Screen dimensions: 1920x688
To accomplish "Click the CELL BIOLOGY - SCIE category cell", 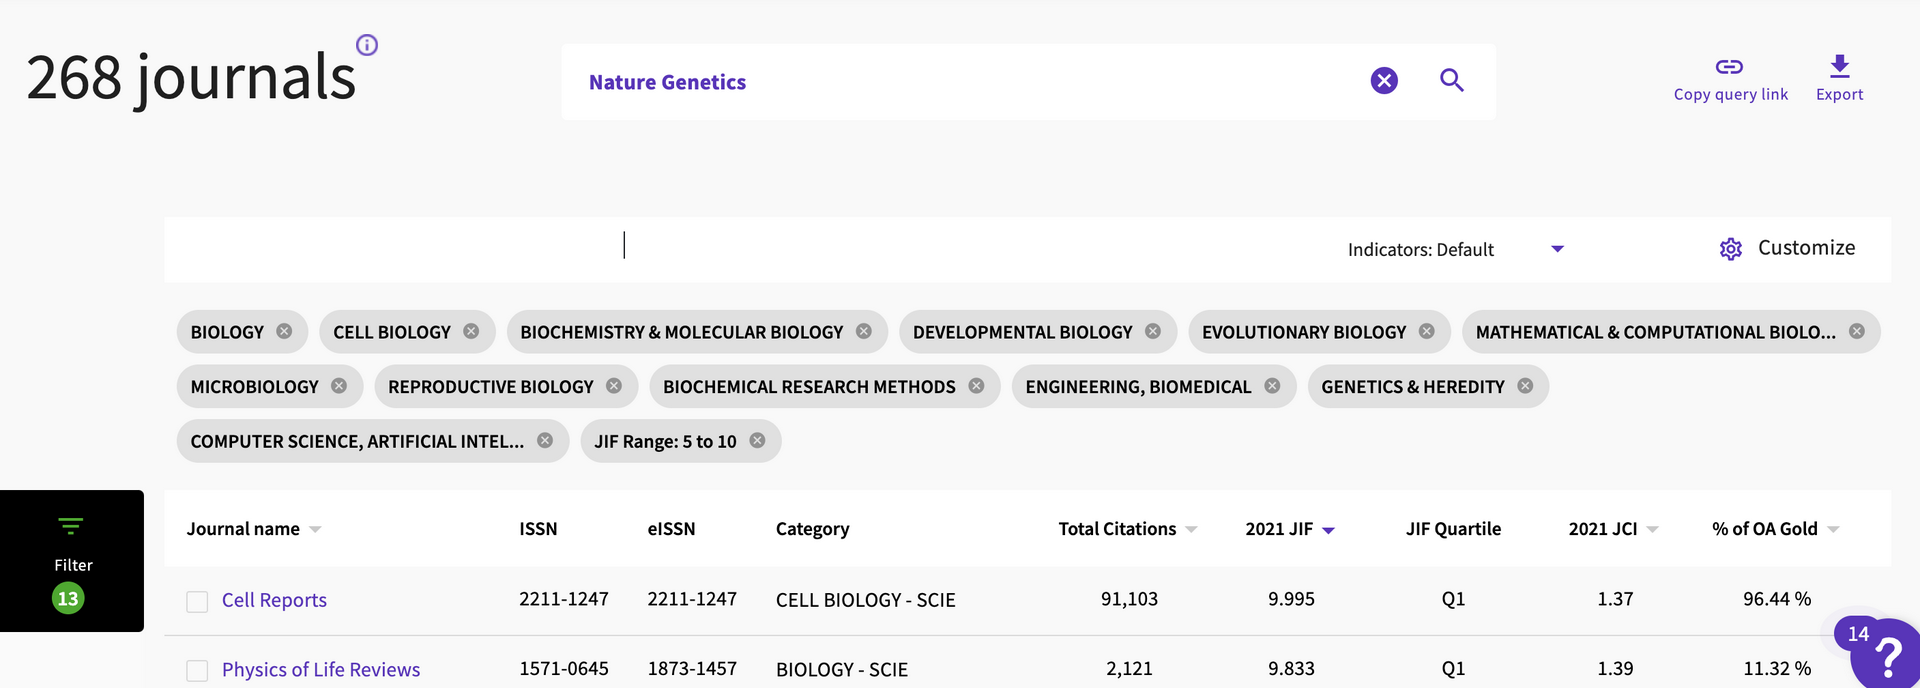I will coord(866,600).
